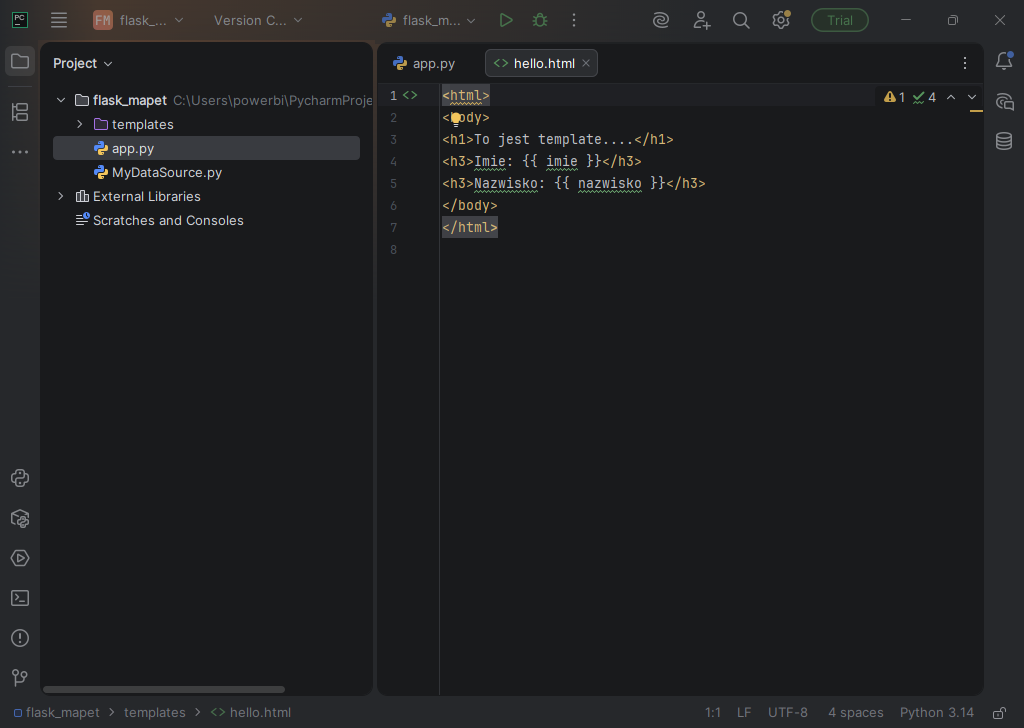The width and height of the screenshot is (1024, 728).
Task: Expand External Libraries node
Action: point(61,196)
